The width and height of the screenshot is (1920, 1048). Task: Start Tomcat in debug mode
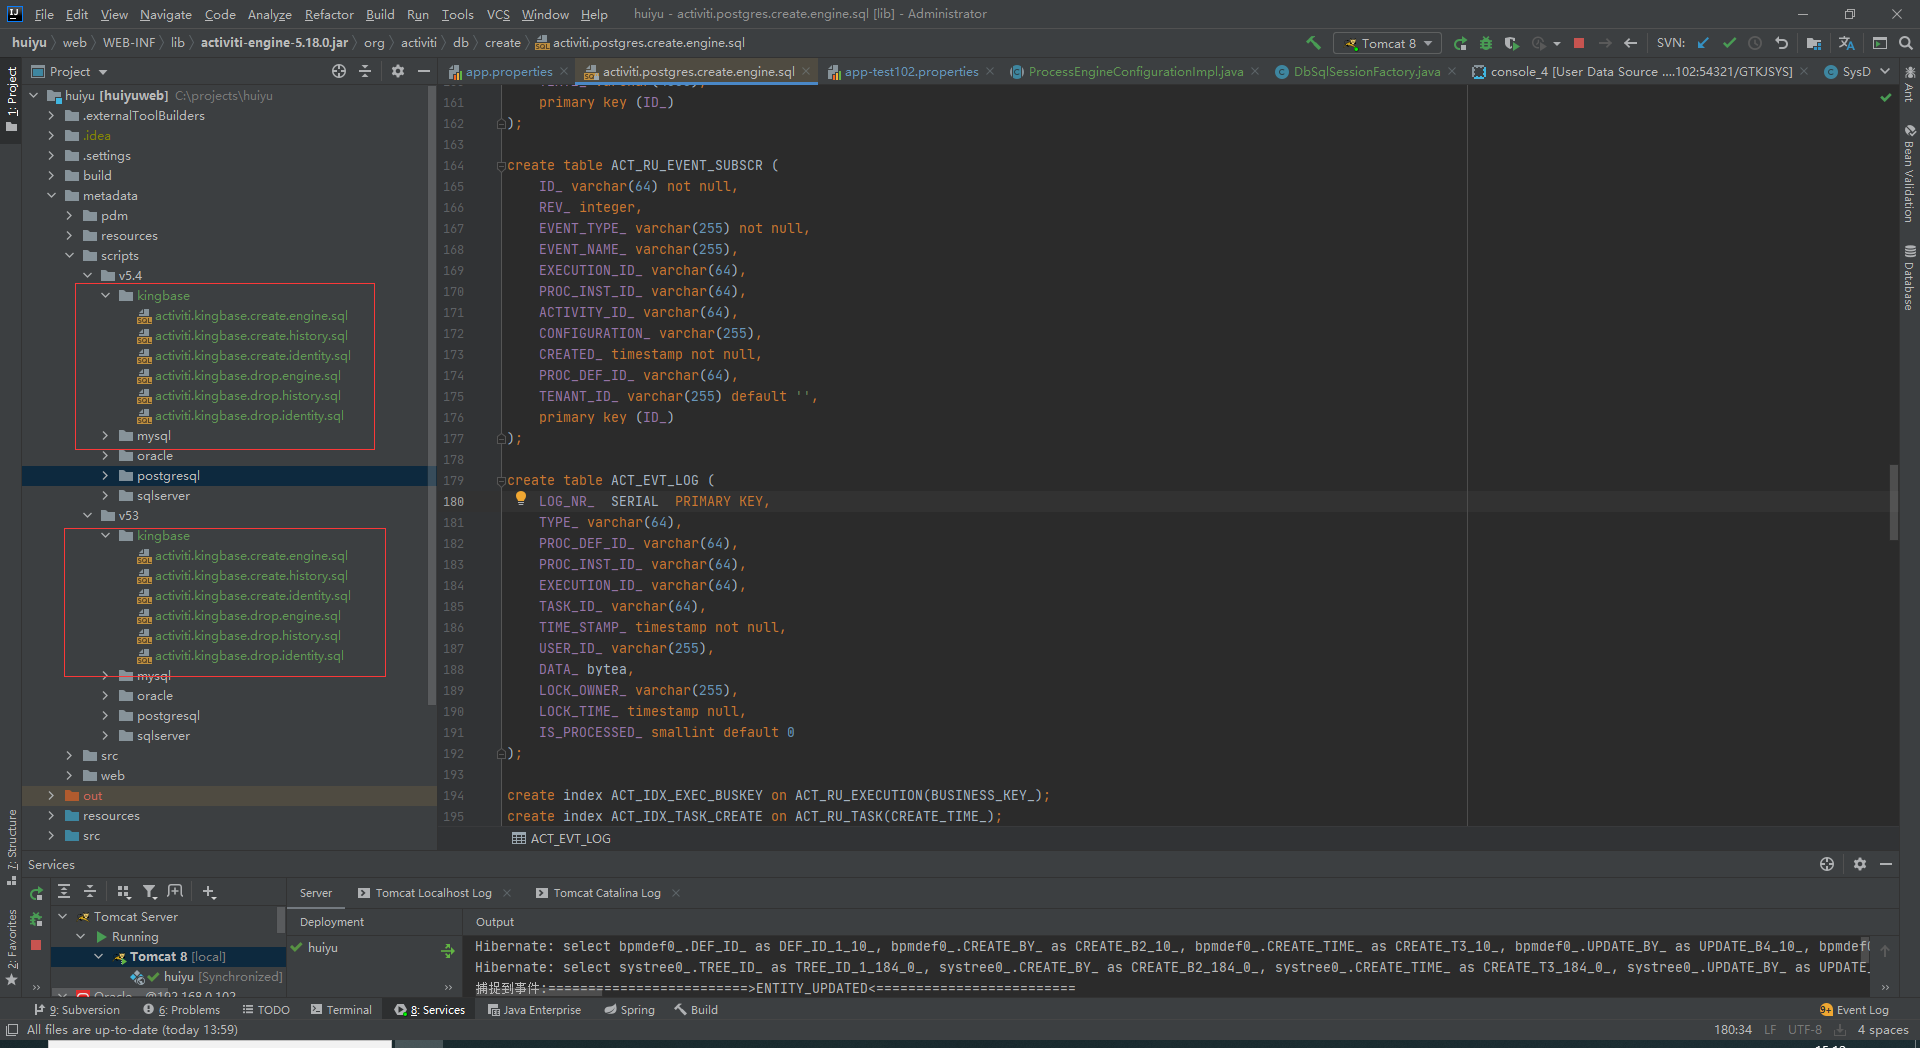point(1485,43)
